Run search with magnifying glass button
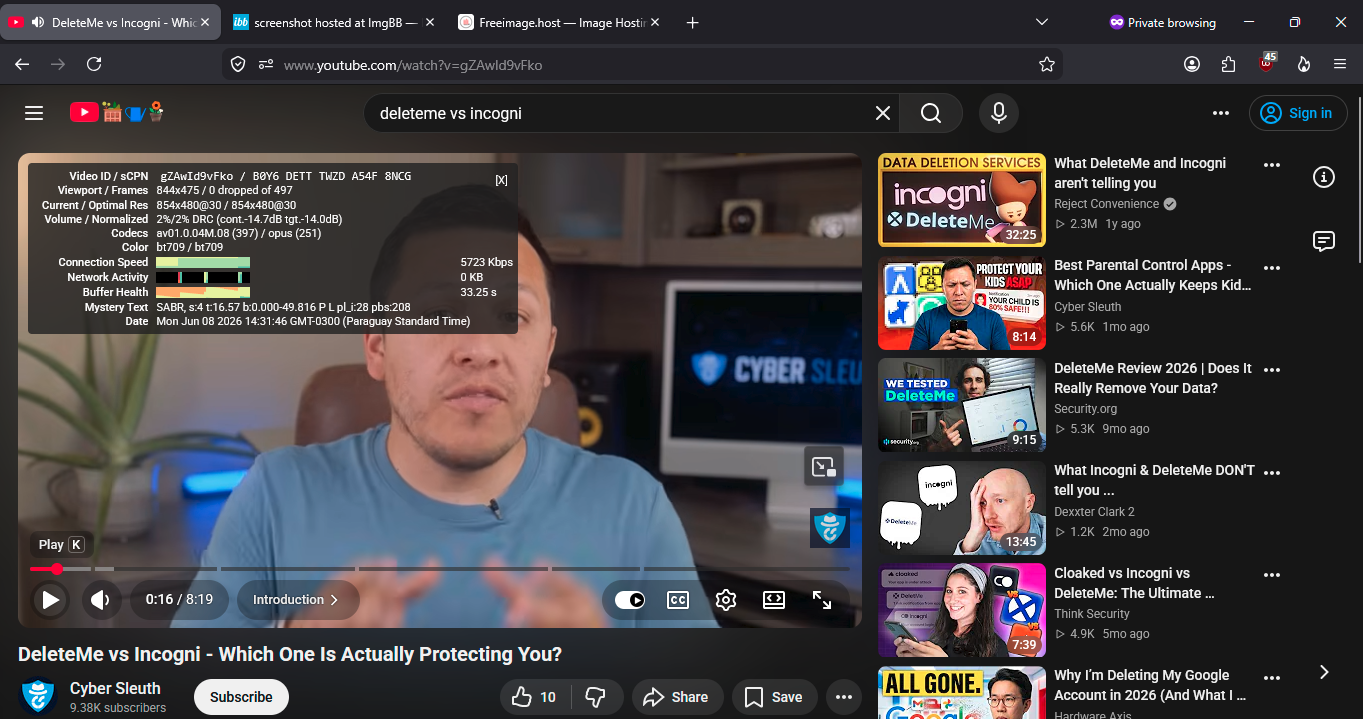The image size is (1363, 719). click(931, 113)
